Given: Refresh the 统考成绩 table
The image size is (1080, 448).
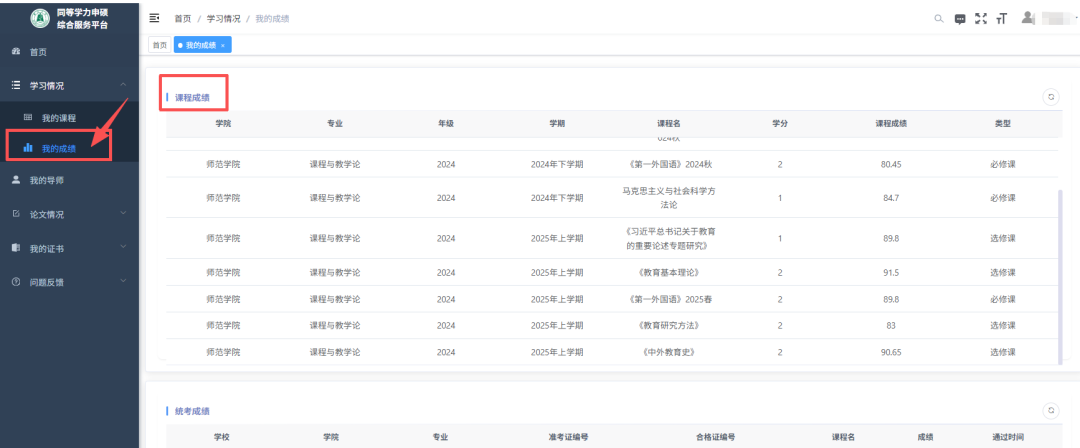Looking at the screenshot, I should 1050,410.
